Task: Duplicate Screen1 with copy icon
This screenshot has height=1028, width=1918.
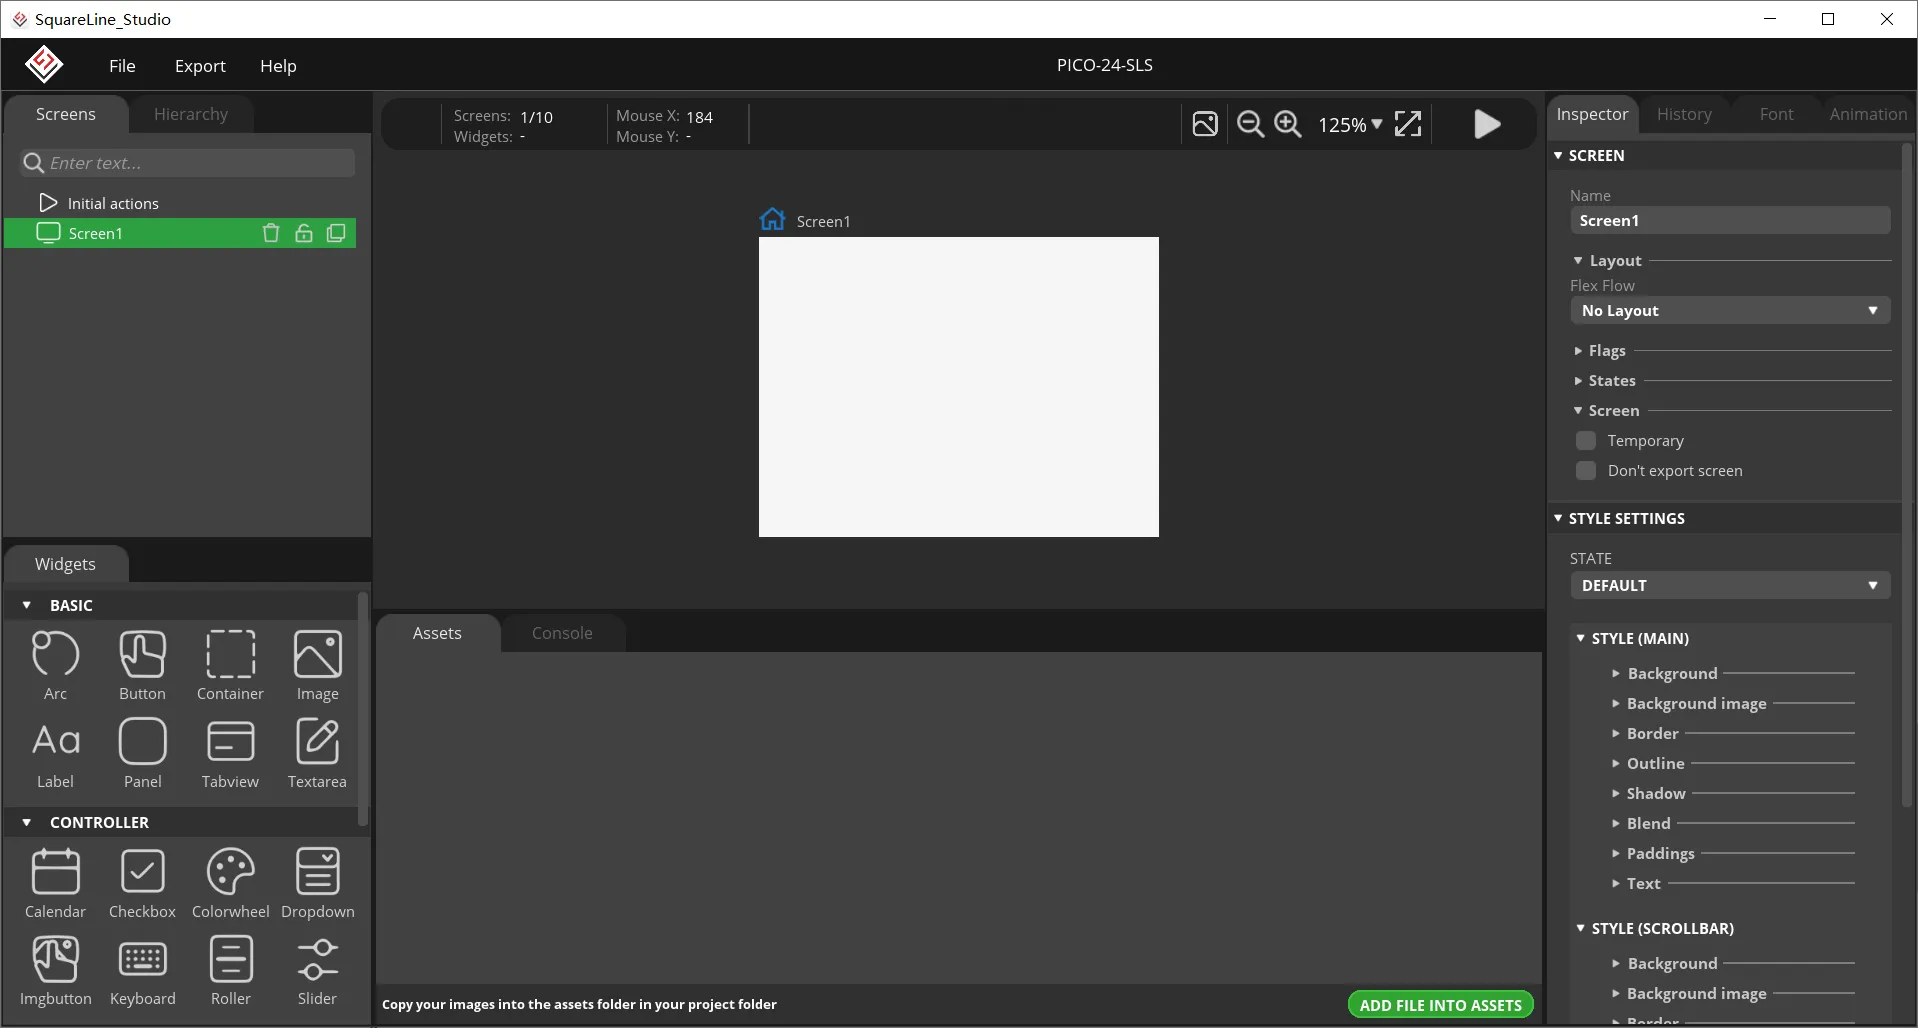Action: pos(336,233)
